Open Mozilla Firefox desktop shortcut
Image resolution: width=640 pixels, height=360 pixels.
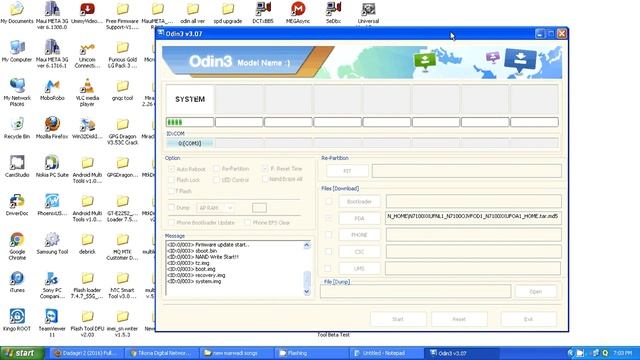(x=52, y=128)
